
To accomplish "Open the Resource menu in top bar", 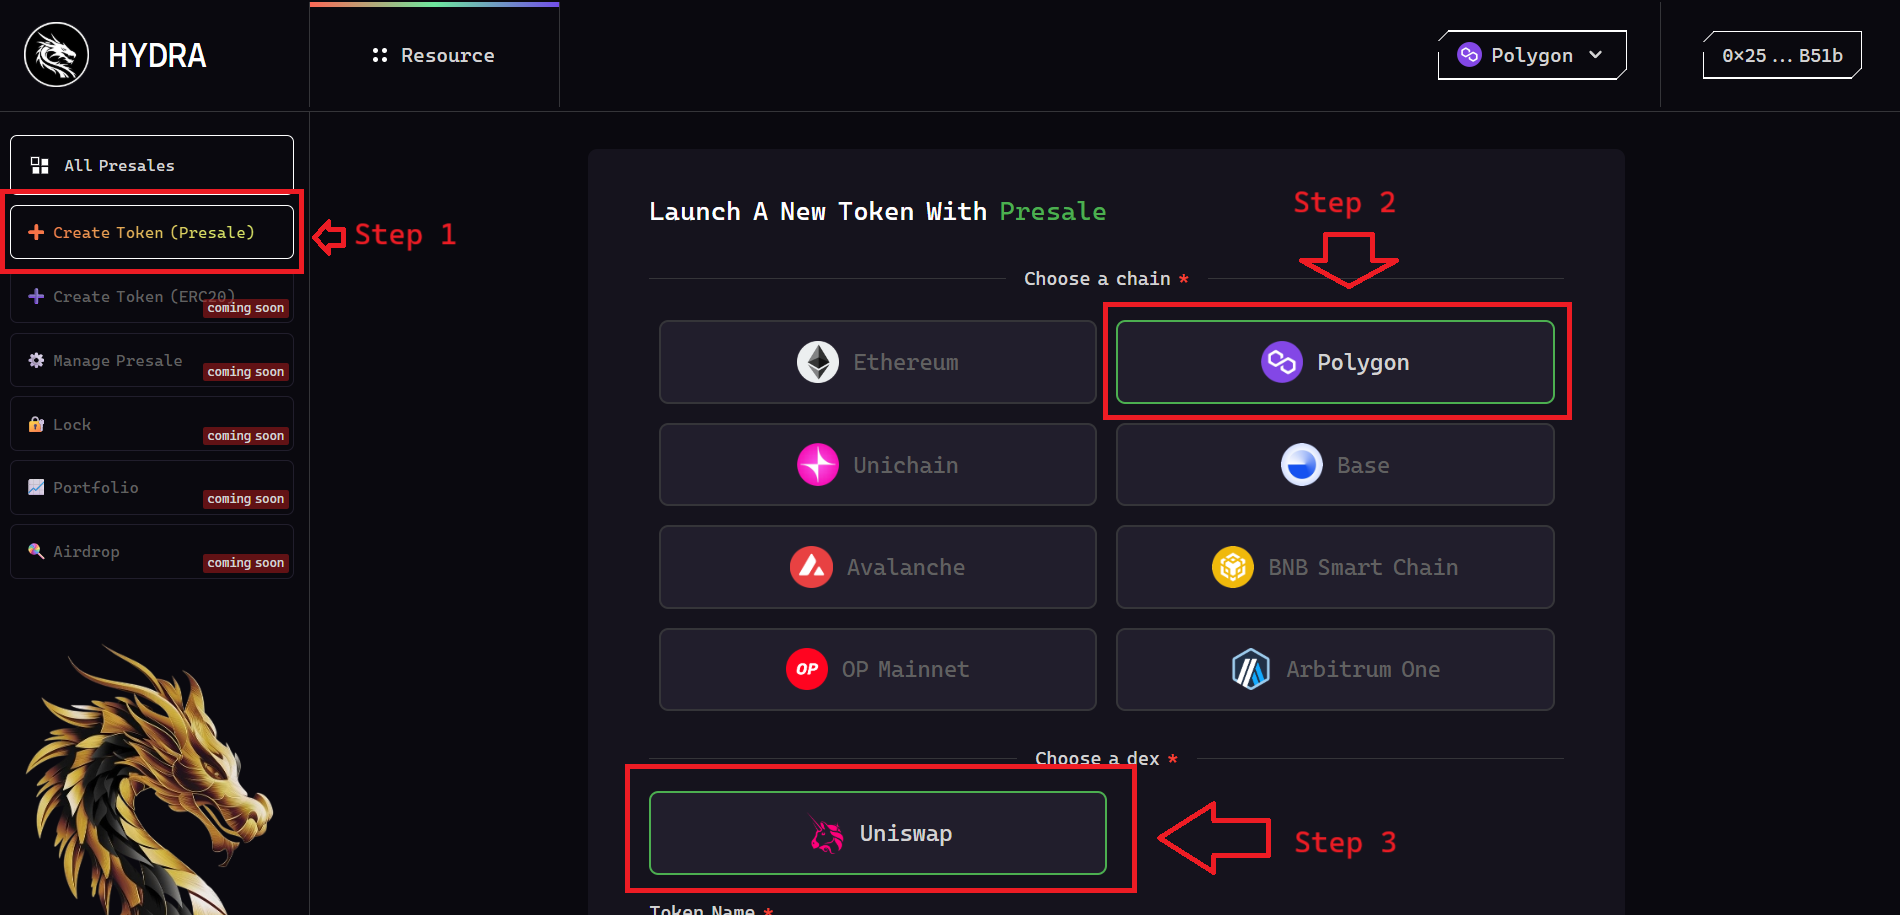I will pos(434,55).
